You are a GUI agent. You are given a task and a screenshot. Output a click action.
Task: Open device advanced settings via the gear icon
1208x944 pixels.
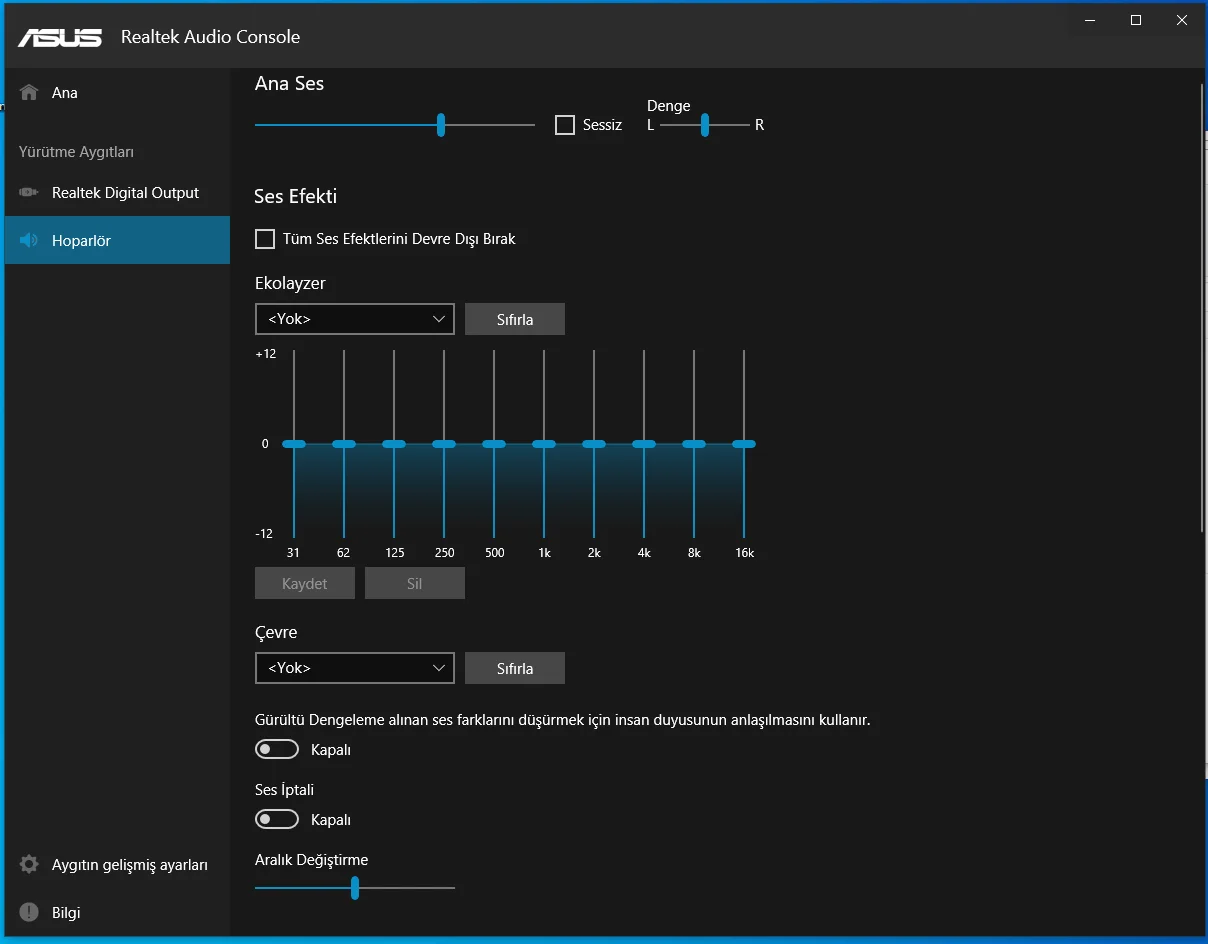pos(27,864)
